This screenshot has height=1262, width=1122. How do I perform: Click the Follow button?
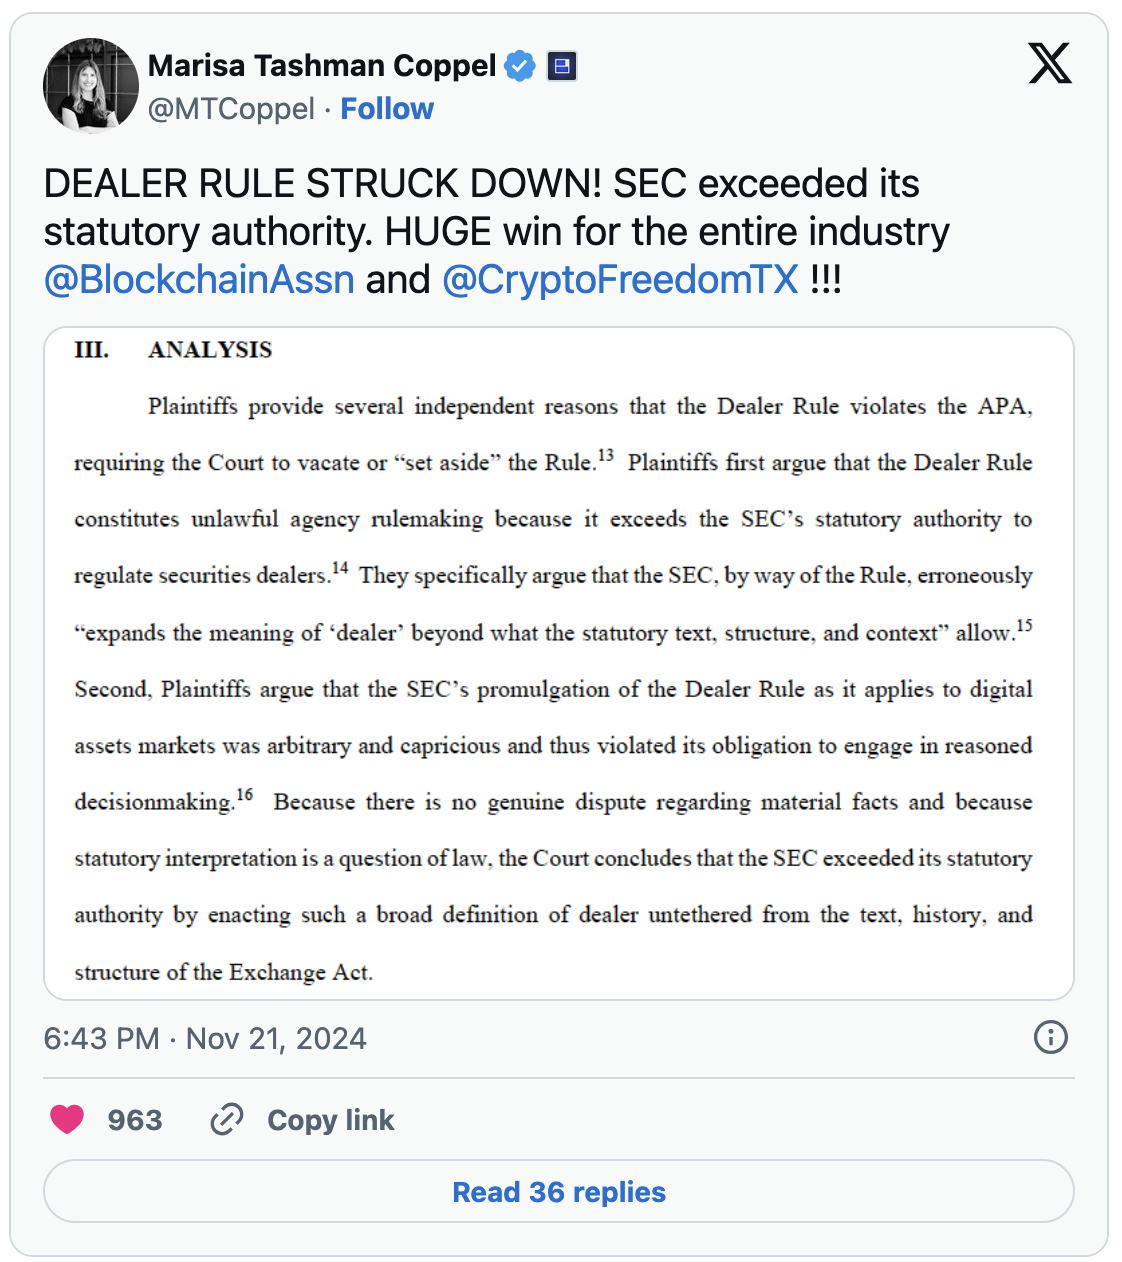click(388, 108)
